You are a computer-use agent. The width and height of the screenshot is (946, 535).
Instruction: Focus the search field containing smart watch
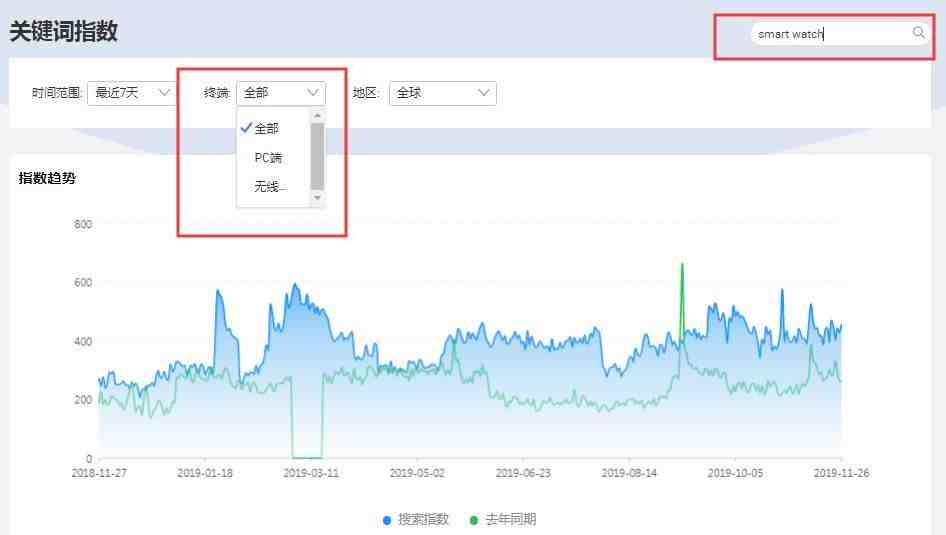coord(830,34)
